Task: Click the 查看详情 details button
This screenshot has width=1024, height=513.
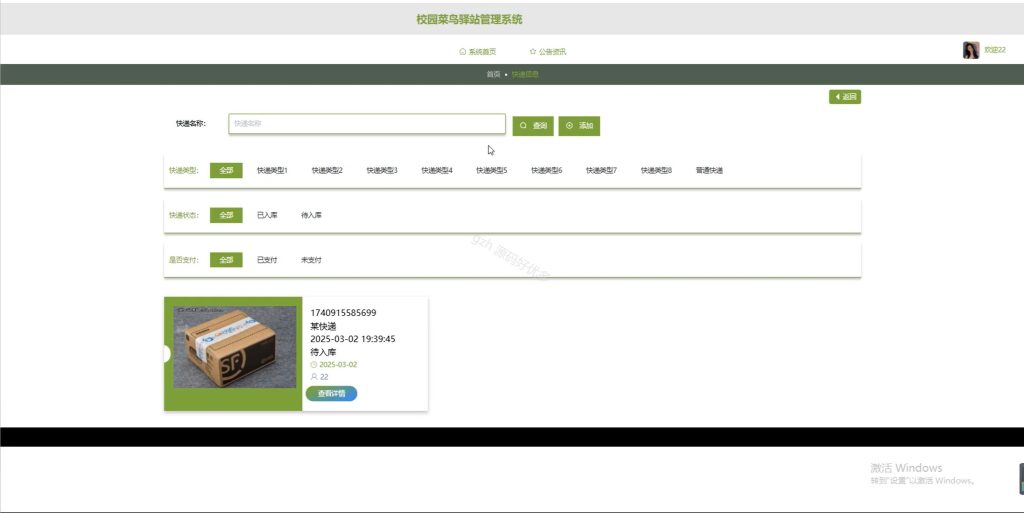Action: point(331,394)
